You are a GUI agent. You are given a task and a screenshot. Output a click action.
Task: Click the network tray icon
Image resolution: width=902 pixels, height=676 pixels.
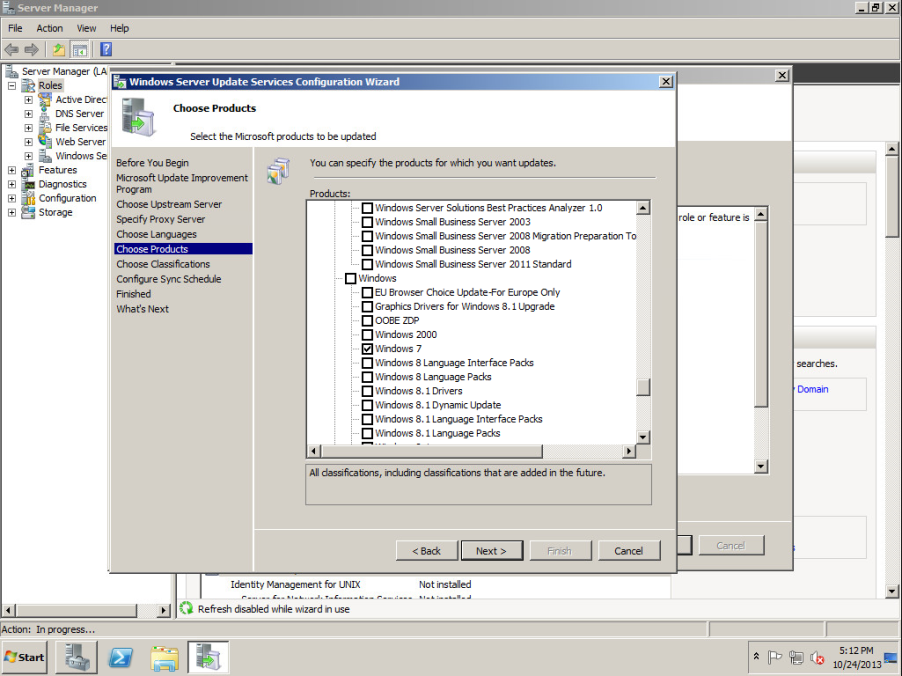coord(796,657)
